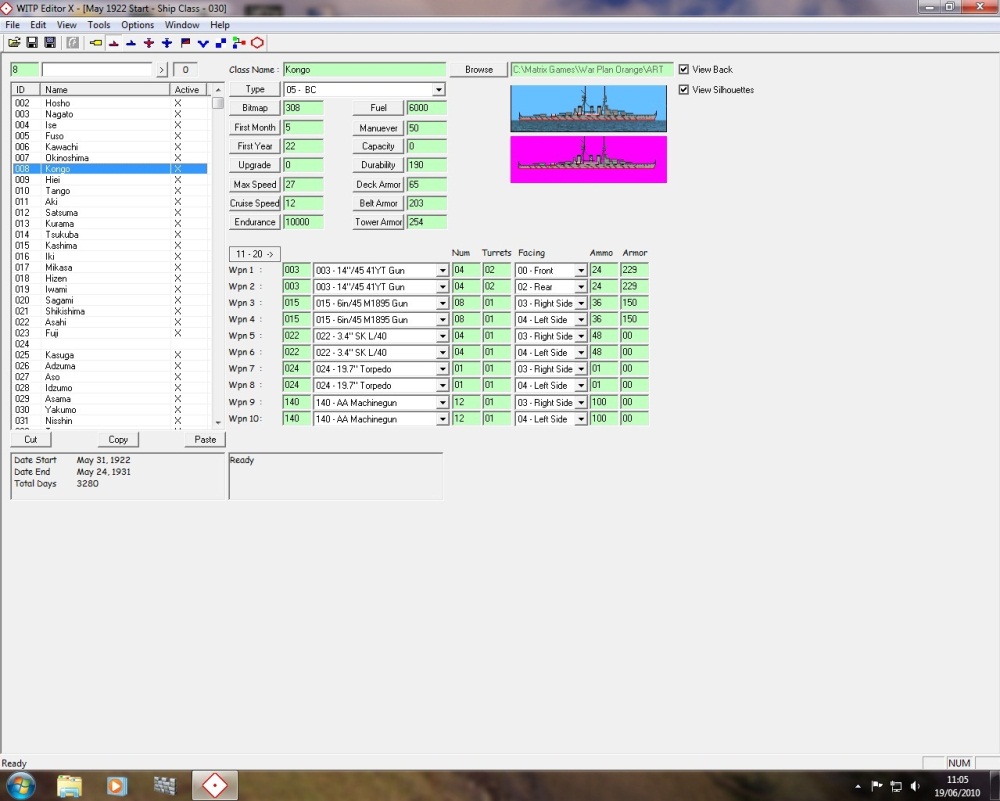The width and height of the screenshot is (1000, 801).
Task: Click the connected-nodes toolbar icon
Action: click(x=239, y=43)
